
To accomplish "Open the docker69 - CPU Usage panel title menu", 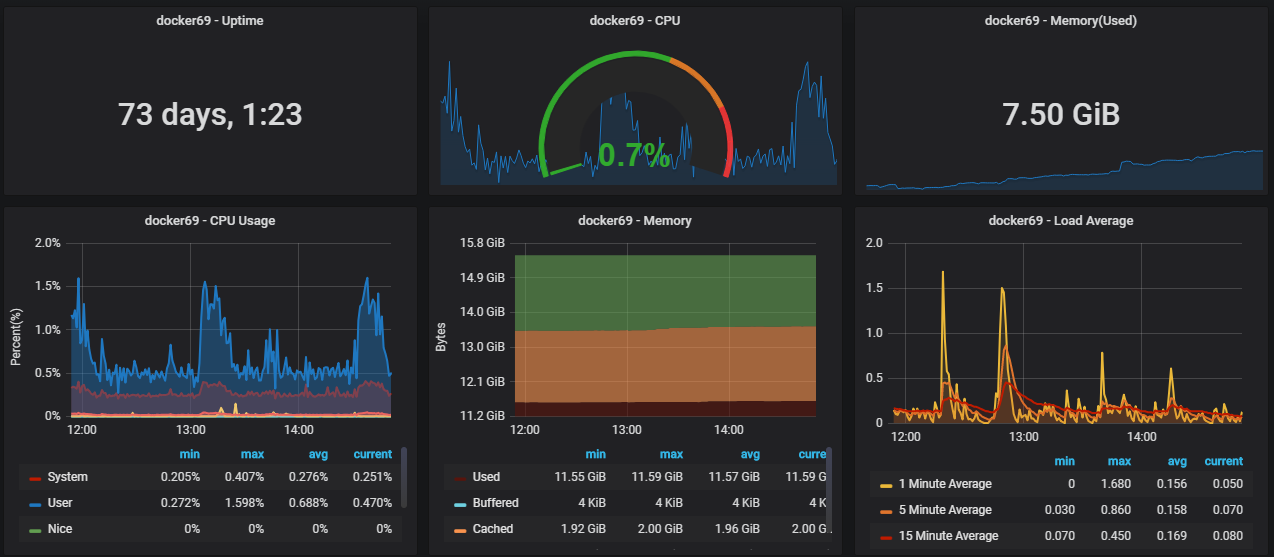I will point(210,220).
